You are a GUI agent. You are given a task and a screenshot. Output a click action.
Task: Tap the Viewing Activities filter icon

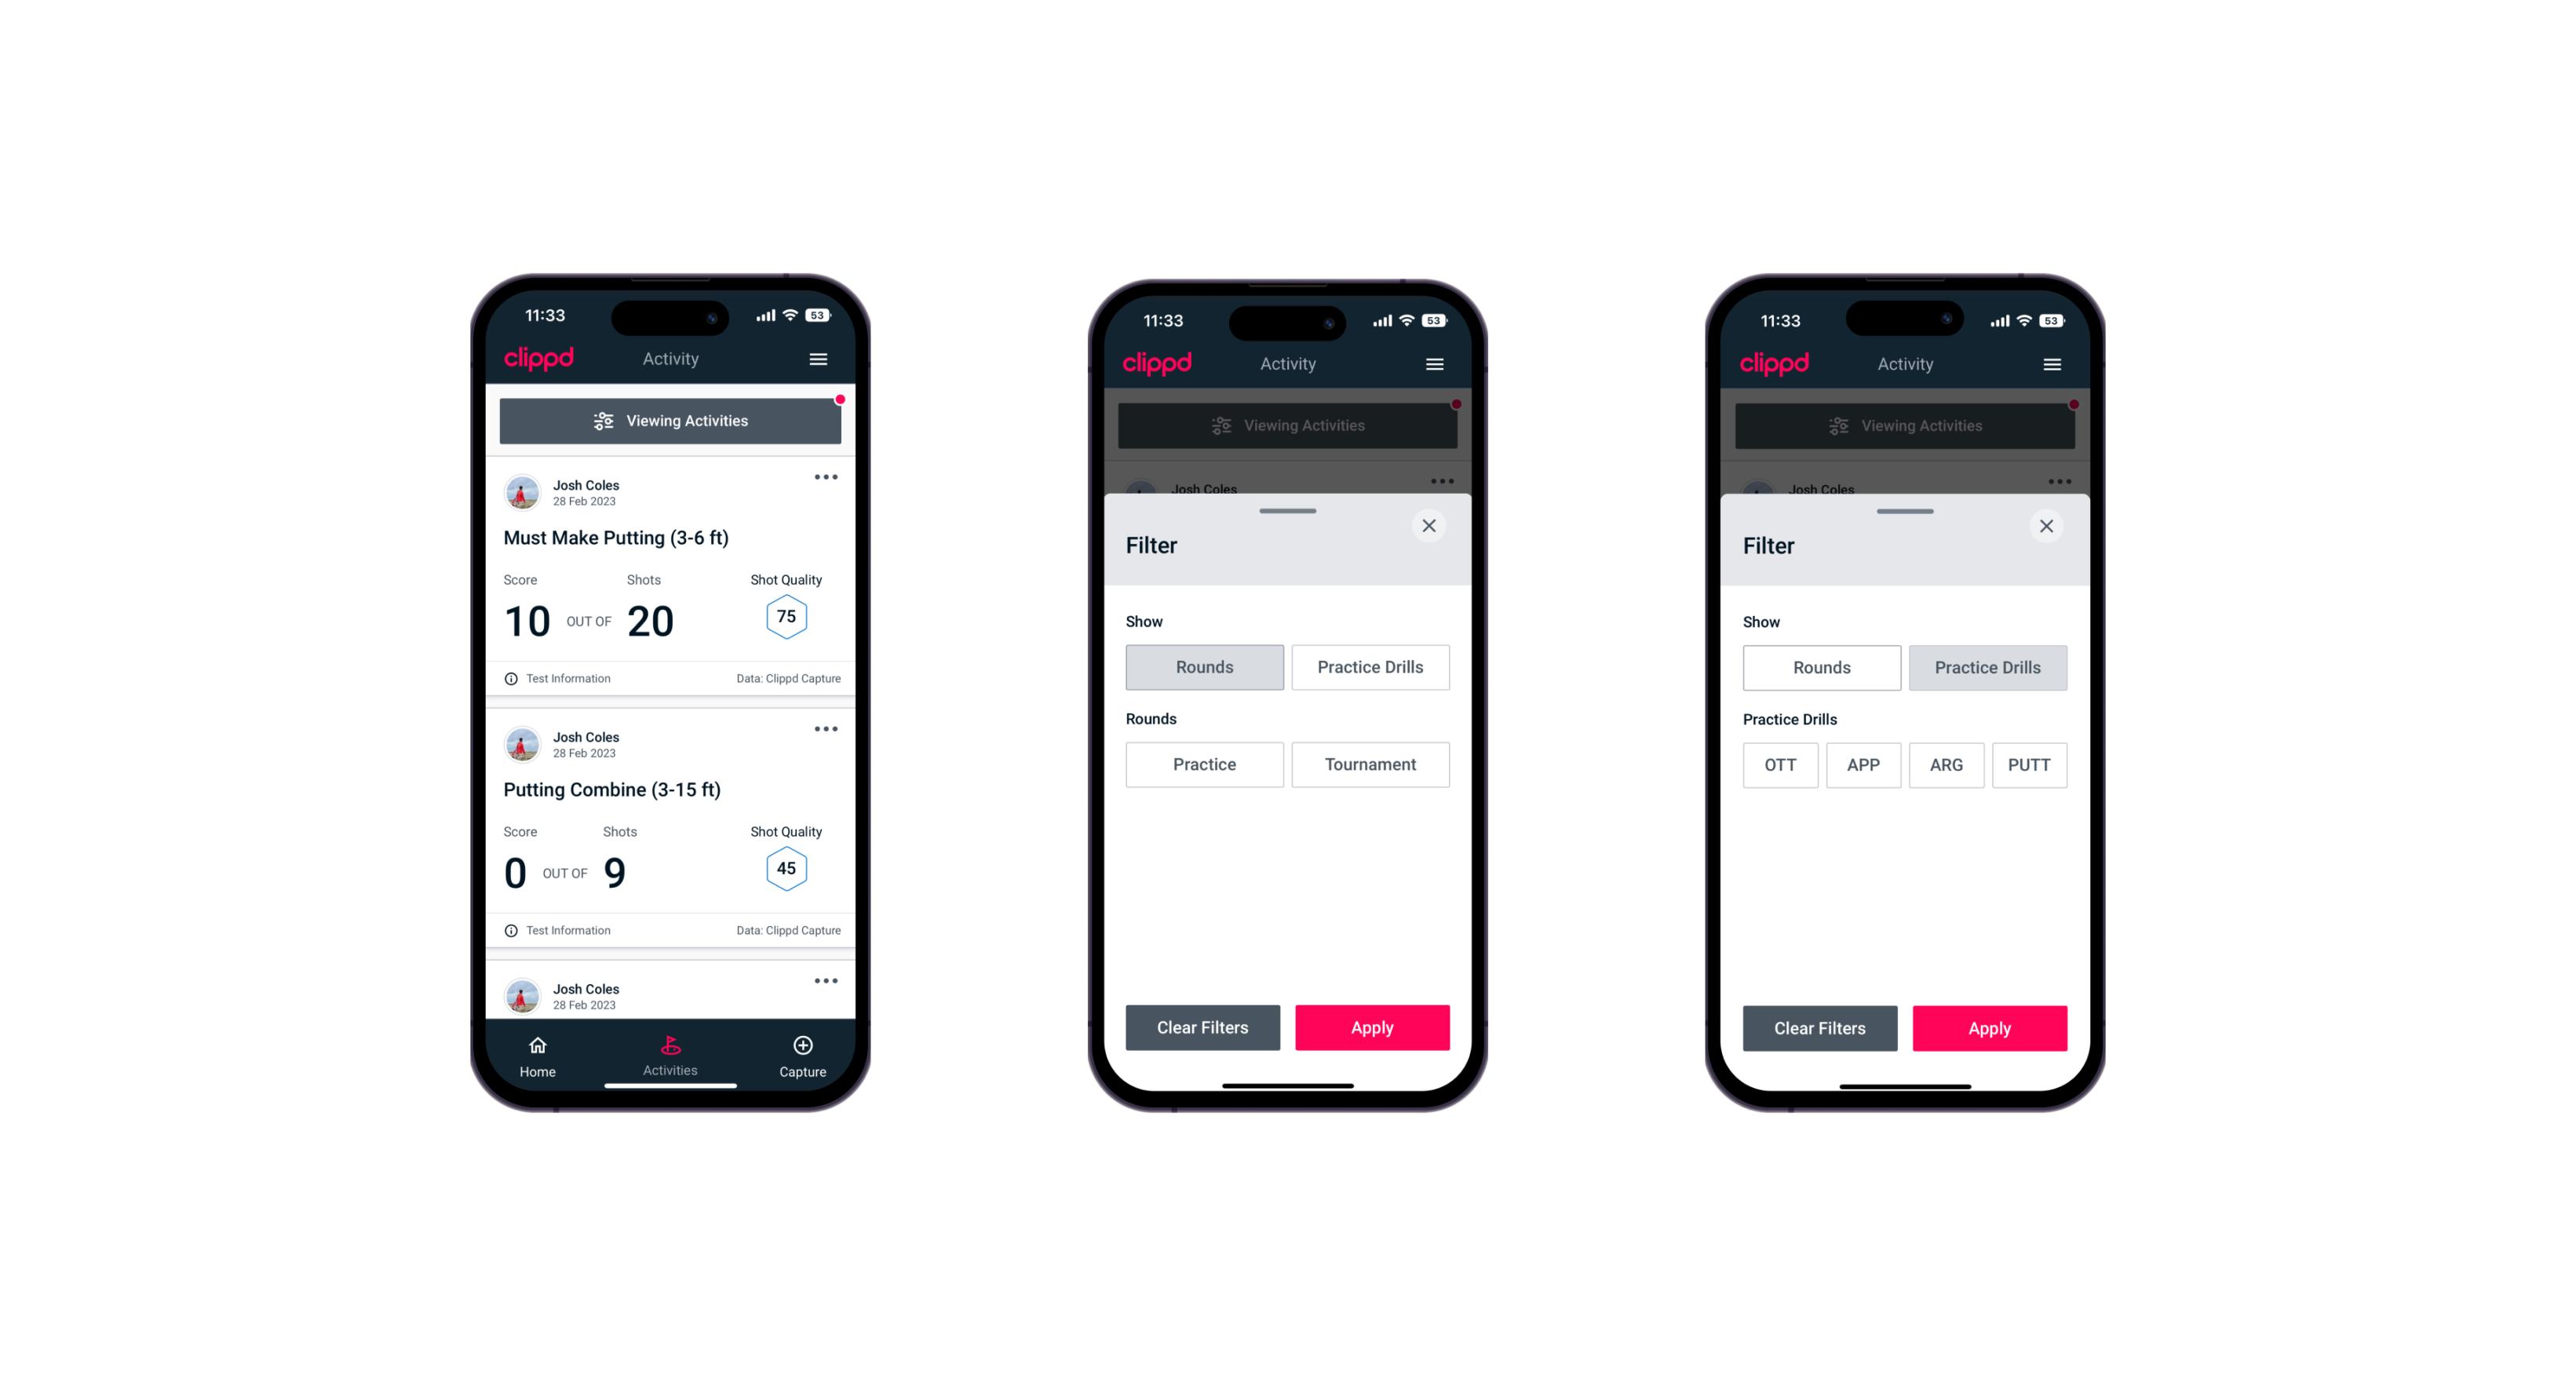[x=601, y=421]
